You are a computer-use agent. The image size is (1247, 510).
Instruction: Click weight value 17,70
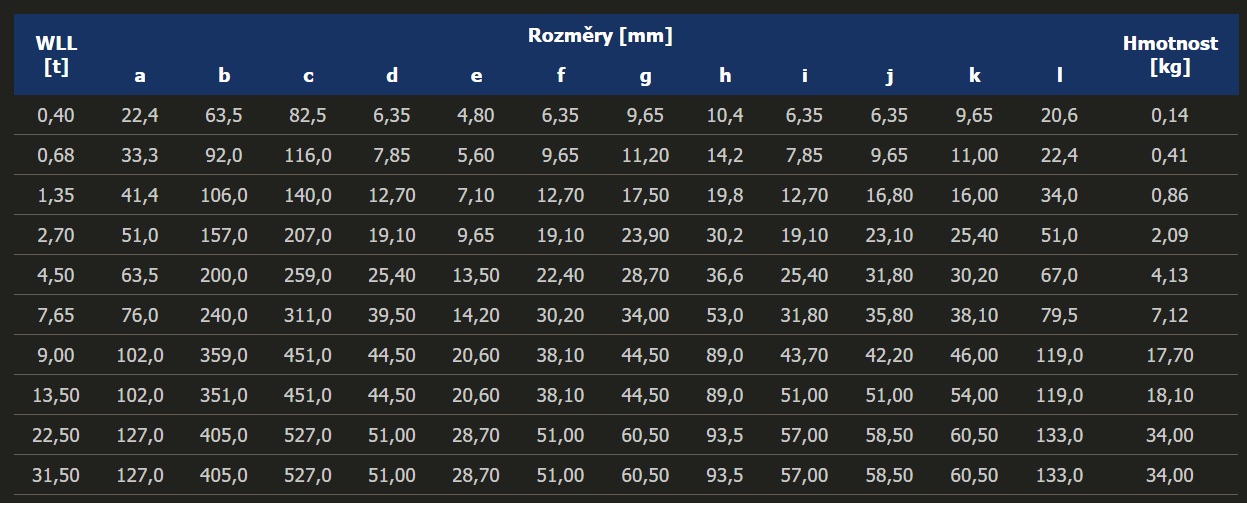[x=1170, y=355]
